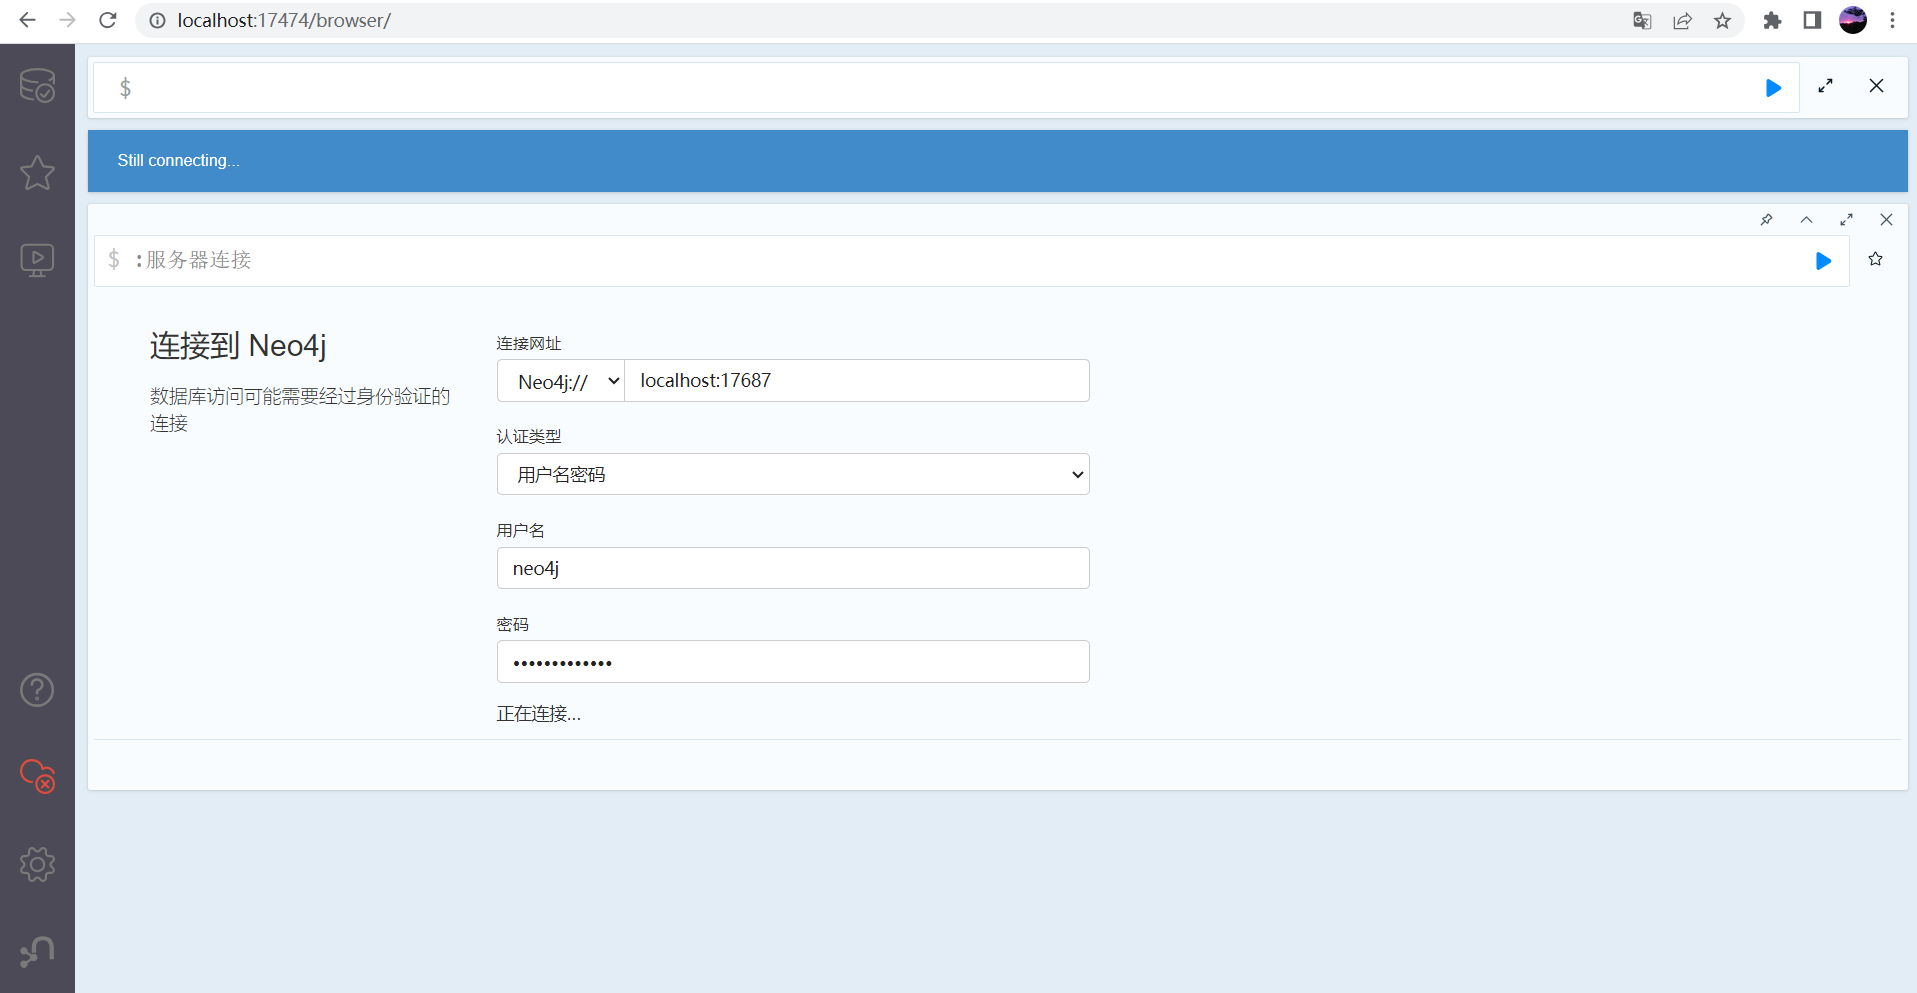The width and height of the screenshot is (1917, 993).
Task: Open the Neo4j:// protocol dropdown
Action: 561,381
